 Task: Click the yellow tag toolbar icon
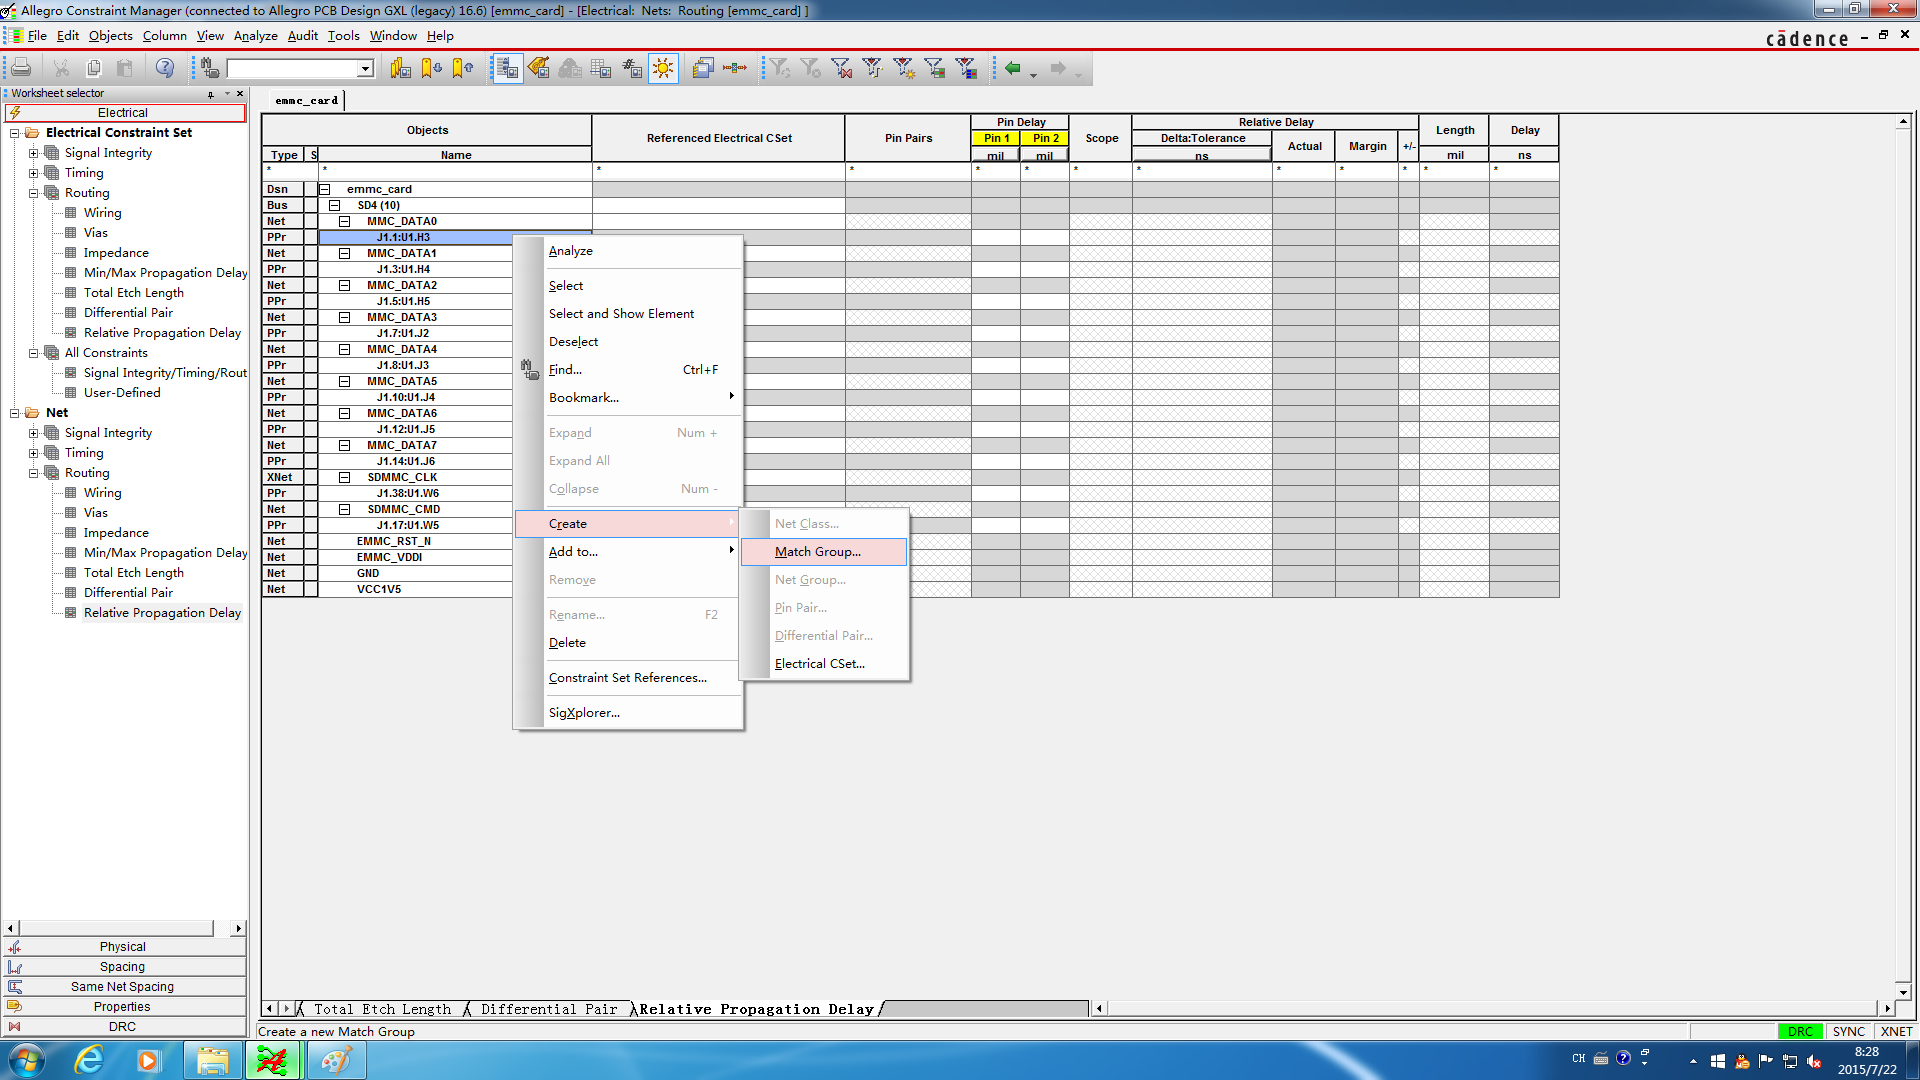[x=539, y=68]
